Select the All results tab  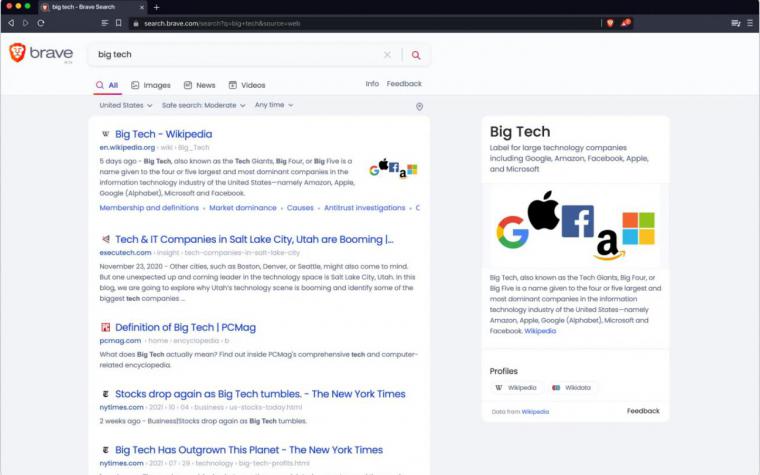[107, 85]
